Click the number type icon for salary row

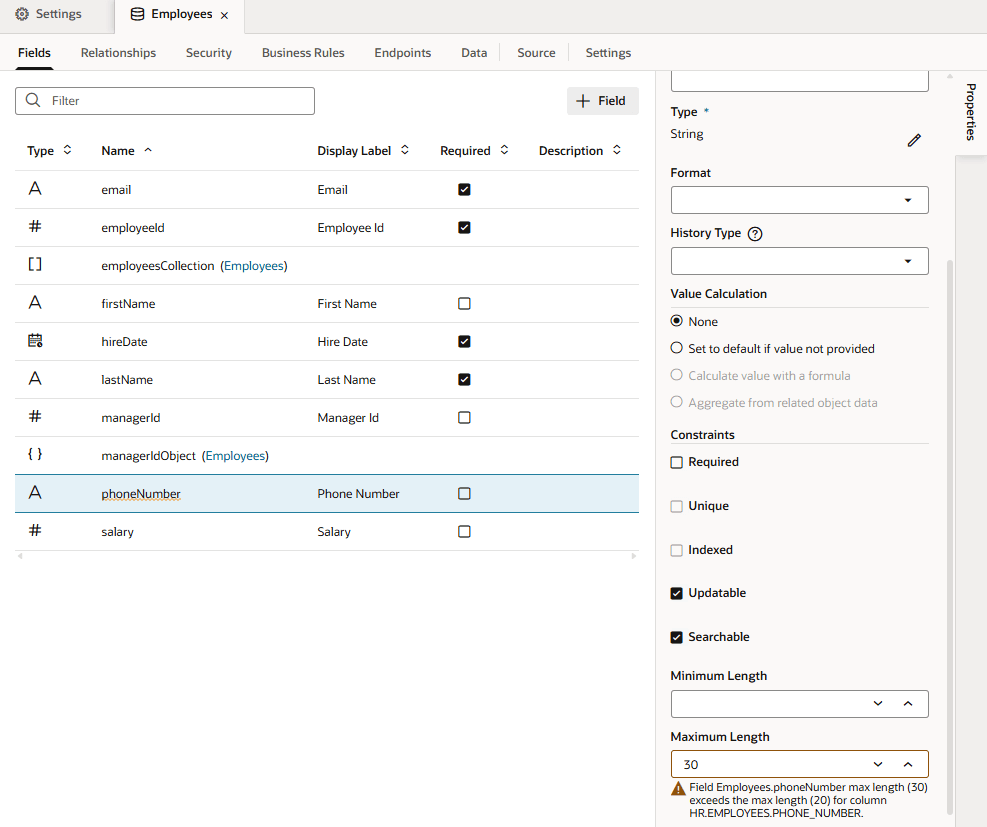pos(35,530)
